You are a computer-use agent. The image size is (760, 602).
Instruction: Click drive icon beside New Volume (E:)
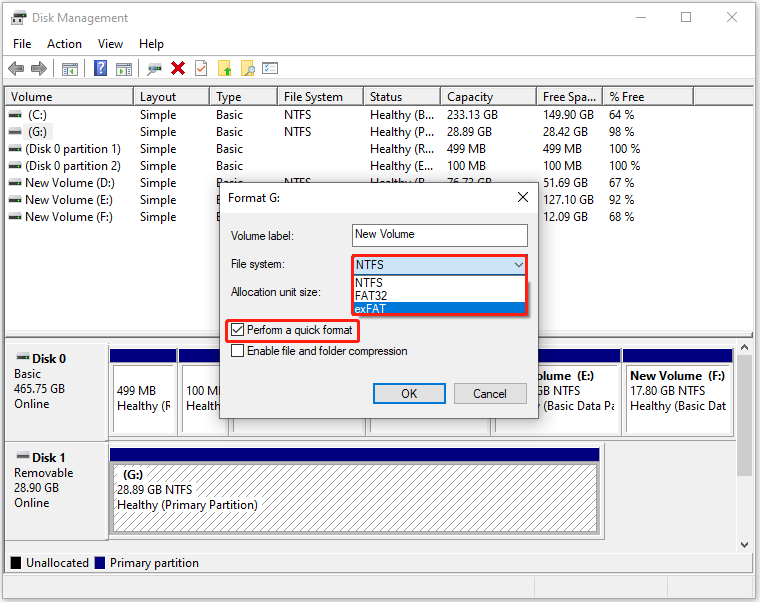pyautogui.click(x=16, y=200)
